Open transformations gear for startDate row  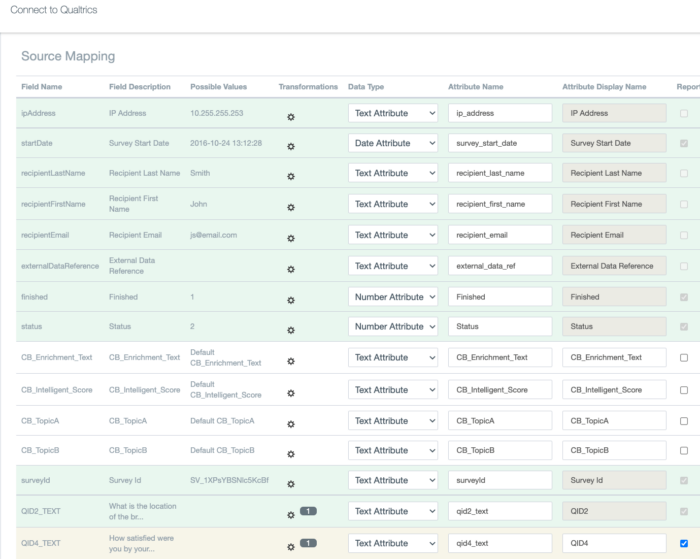pos(291,146)
